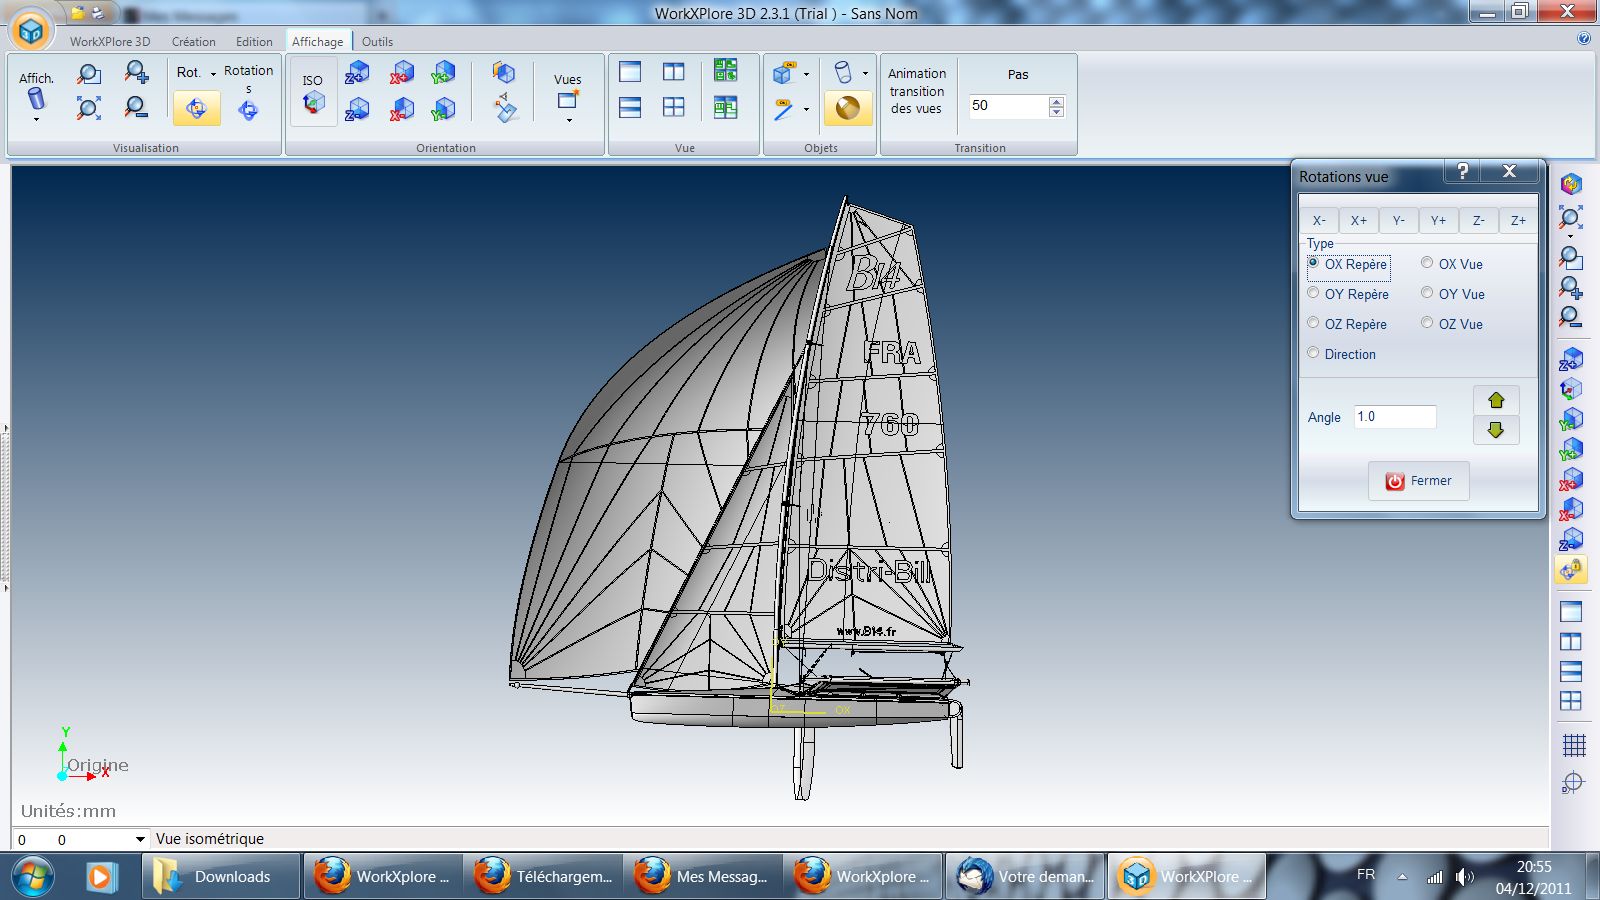
Task: Select the Direction radio button
Action: pos(1313,353)
